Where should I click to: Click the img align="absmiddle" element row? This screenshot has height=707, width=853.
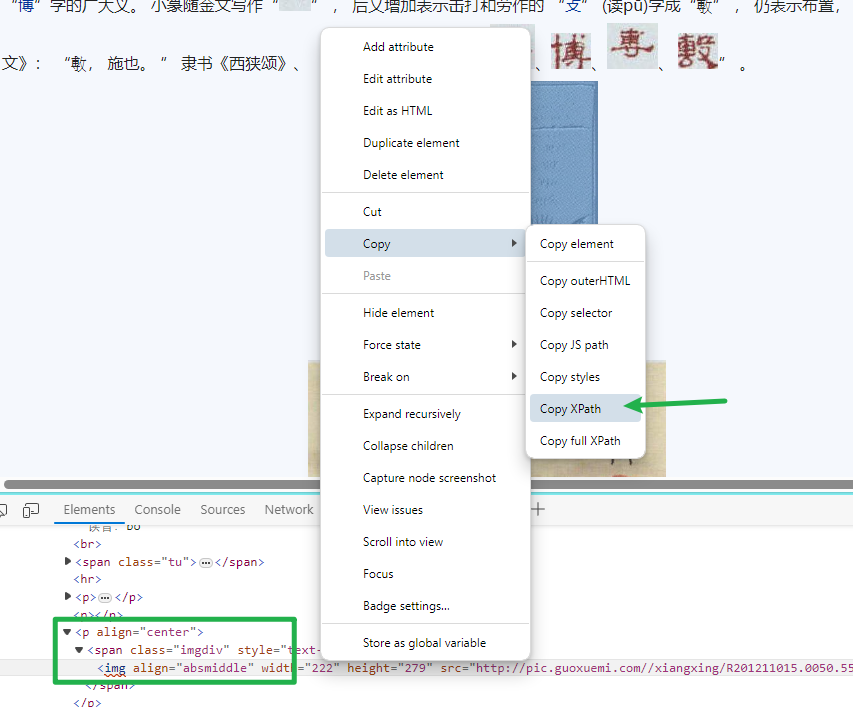[x=426, y=668]
